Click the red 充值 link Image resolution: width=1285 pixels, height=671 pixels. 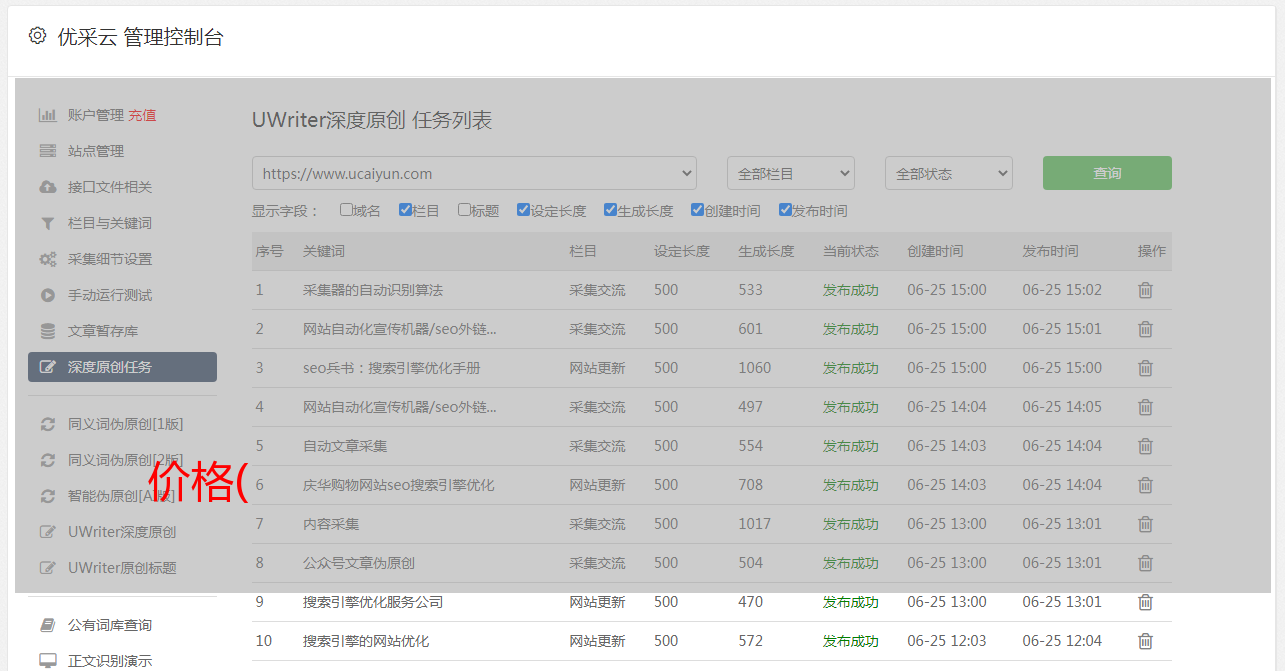[x=143, y=115]
